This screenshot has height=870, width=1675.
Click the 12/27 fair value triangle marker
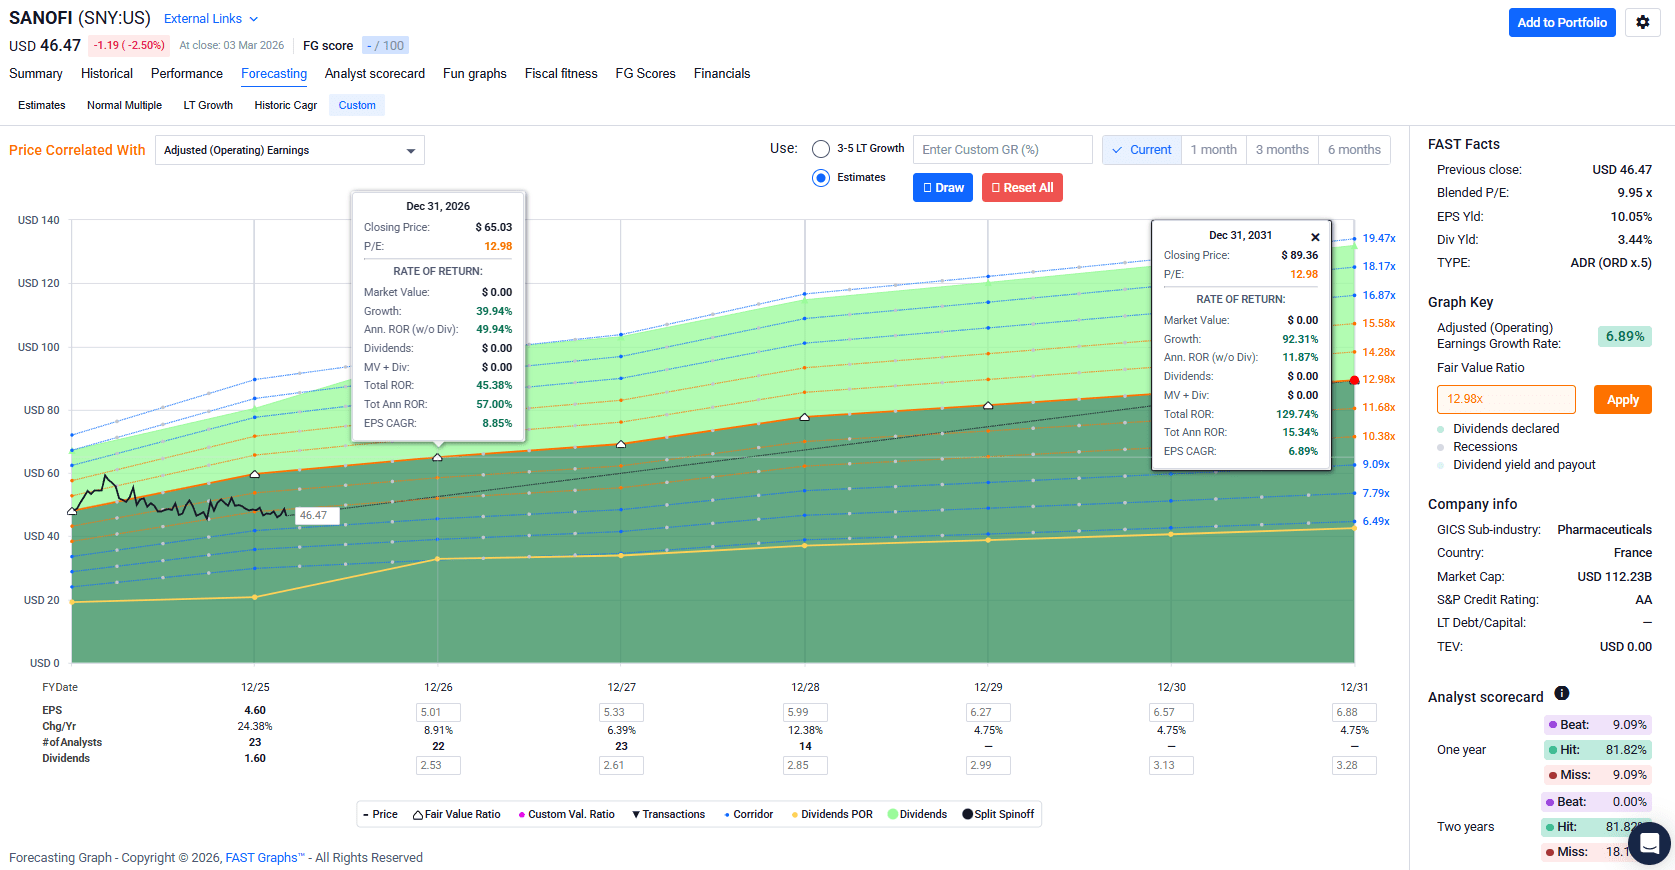[621, 444]
